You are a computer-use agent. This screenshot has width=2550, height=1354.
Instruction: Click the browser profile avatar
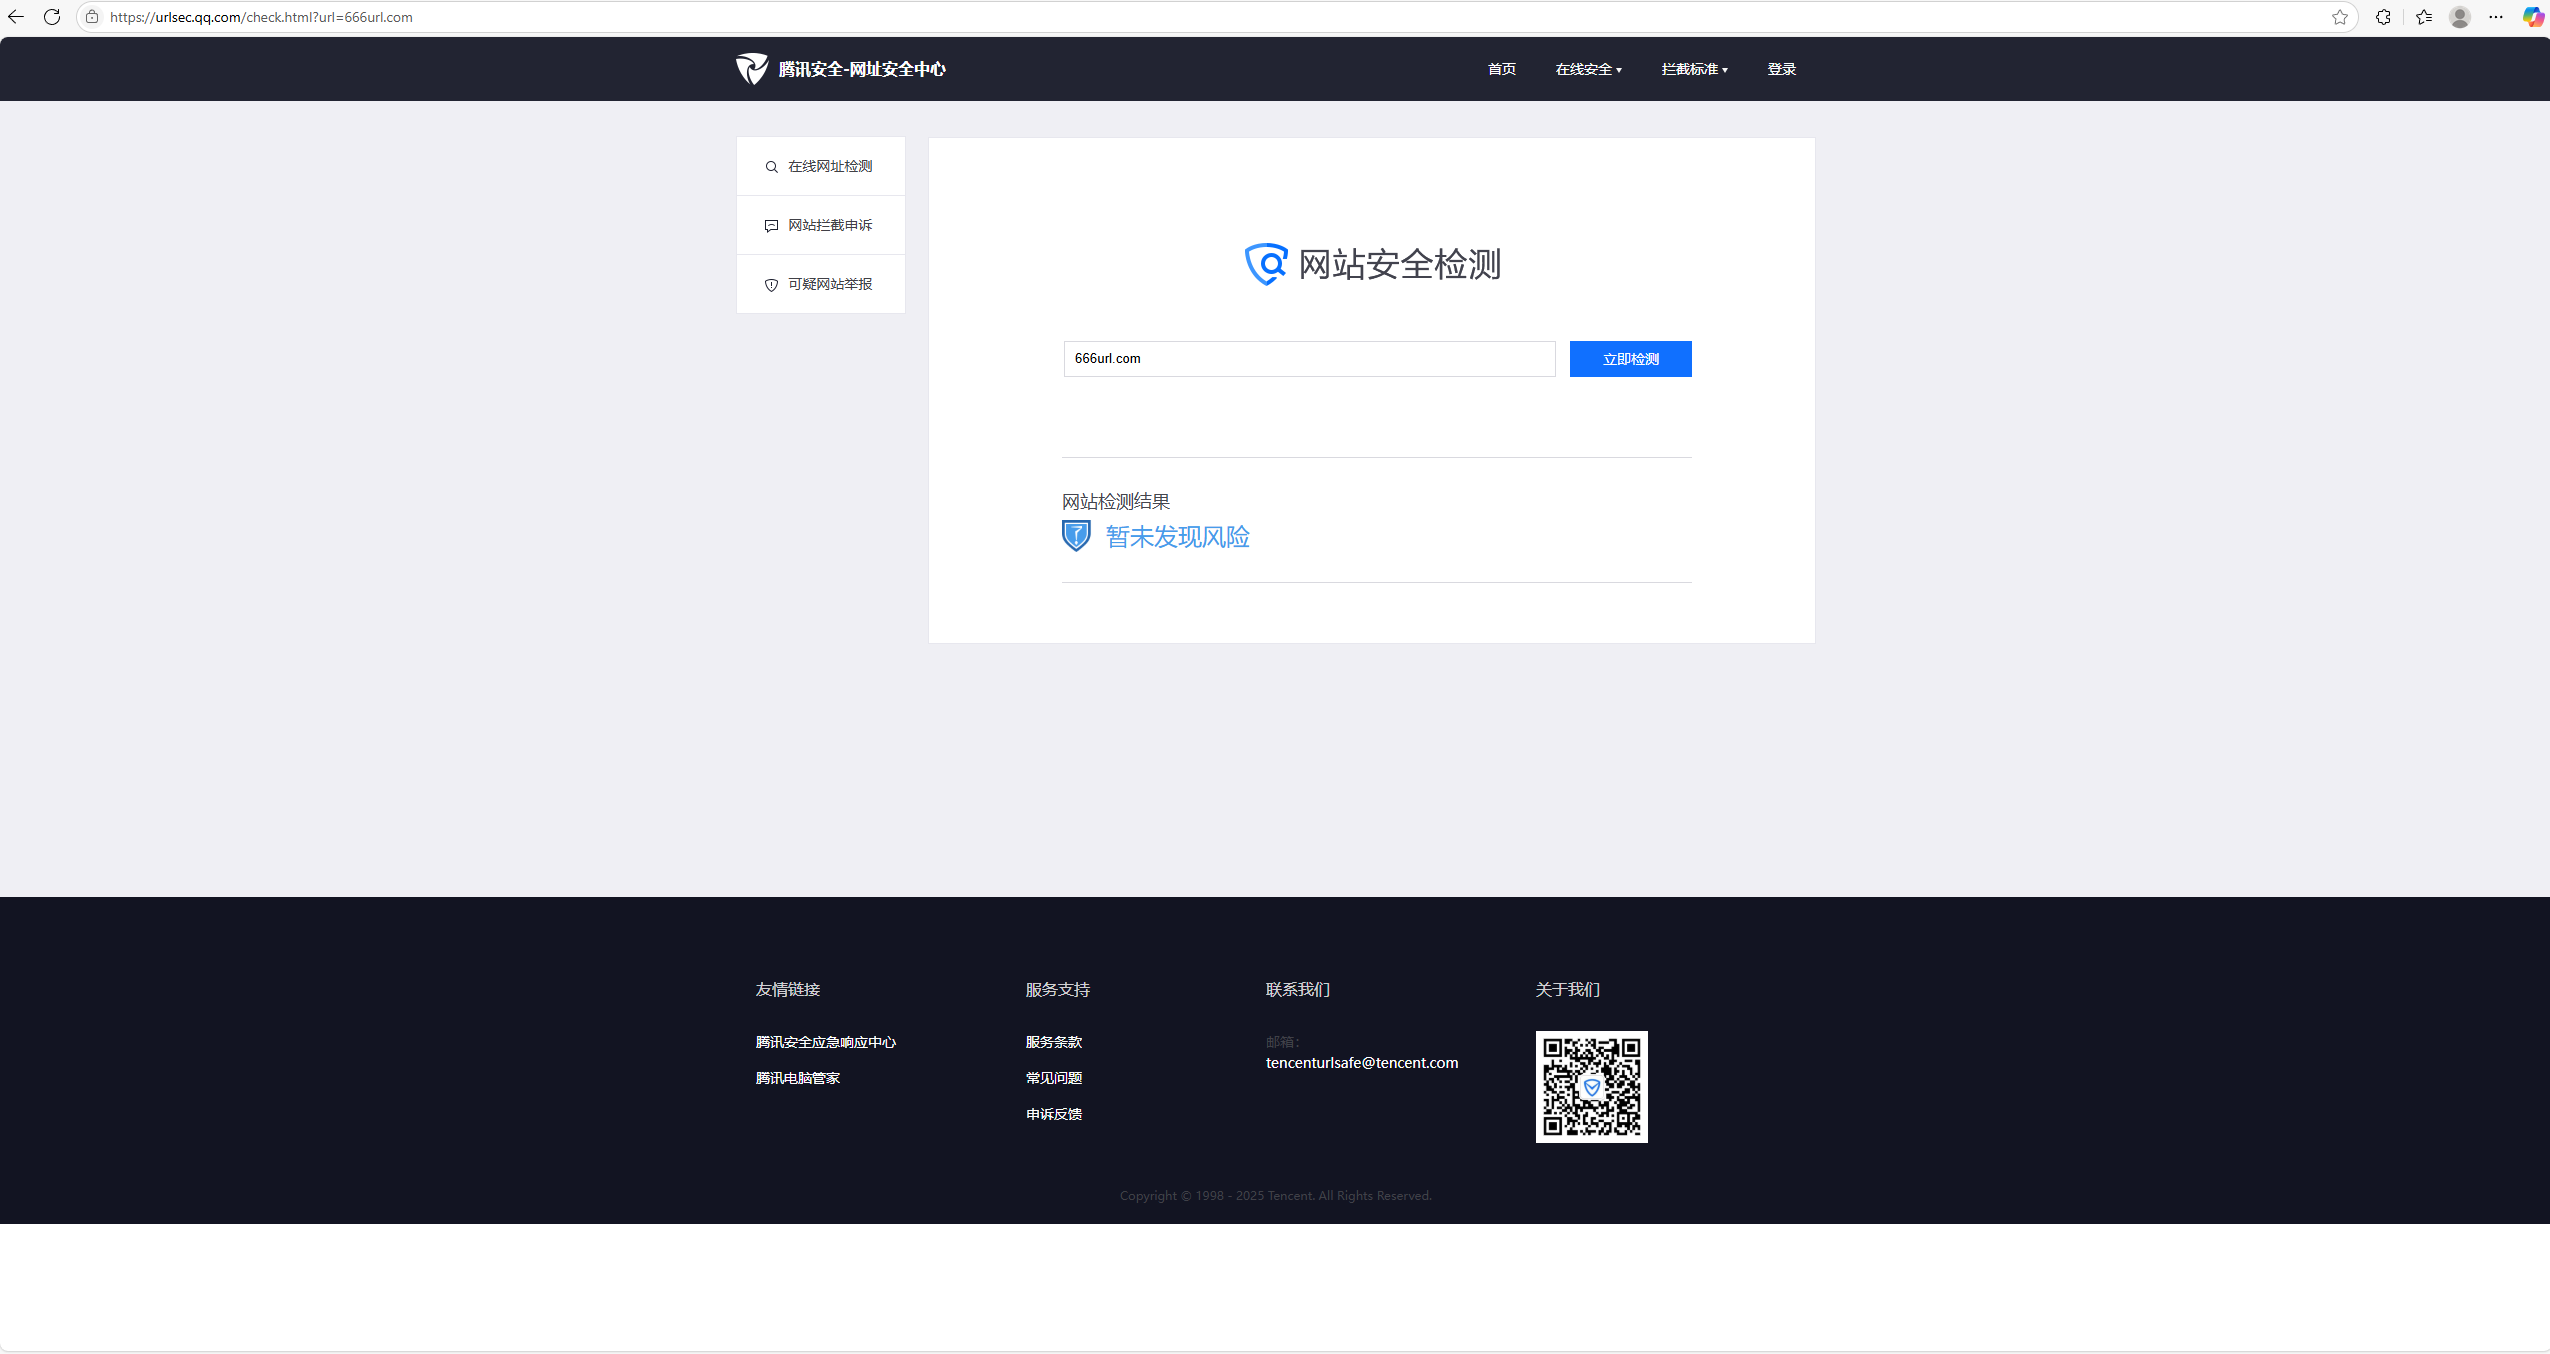[2460, 17]
